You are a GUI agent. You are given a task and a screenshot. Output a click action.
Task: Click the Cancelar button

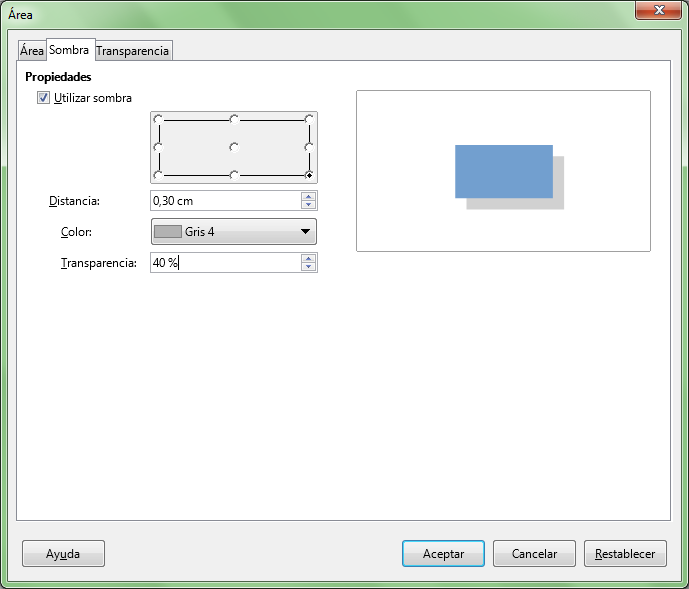(534, 554)
